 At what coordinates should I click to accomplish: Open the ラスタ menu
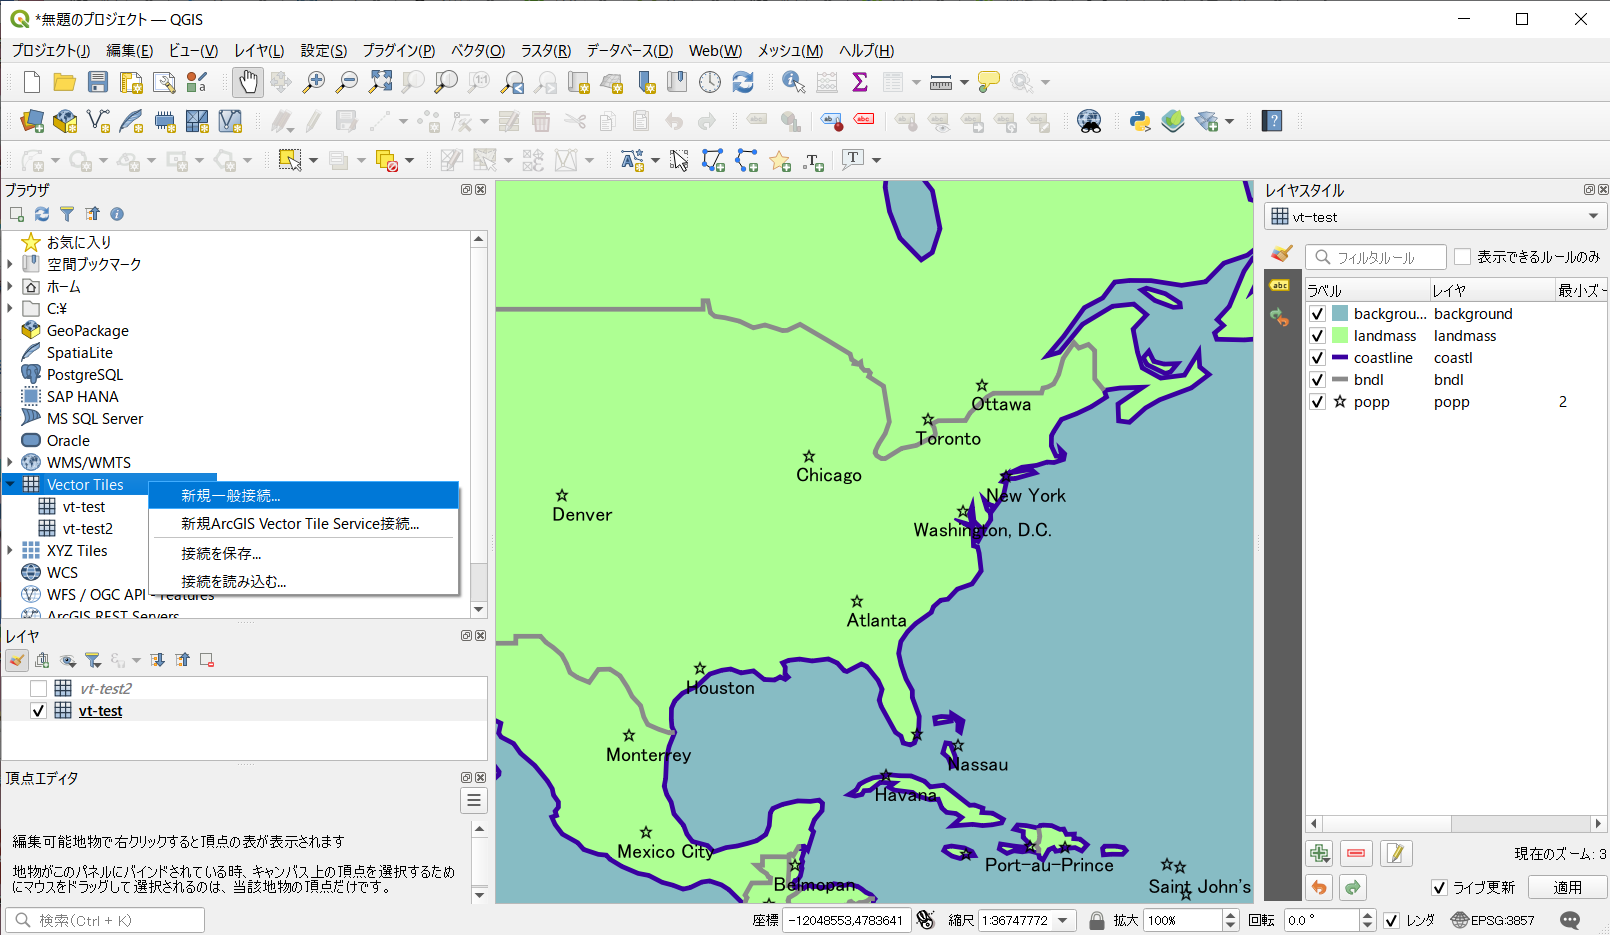pyautogui.click(x=545, y=50)
